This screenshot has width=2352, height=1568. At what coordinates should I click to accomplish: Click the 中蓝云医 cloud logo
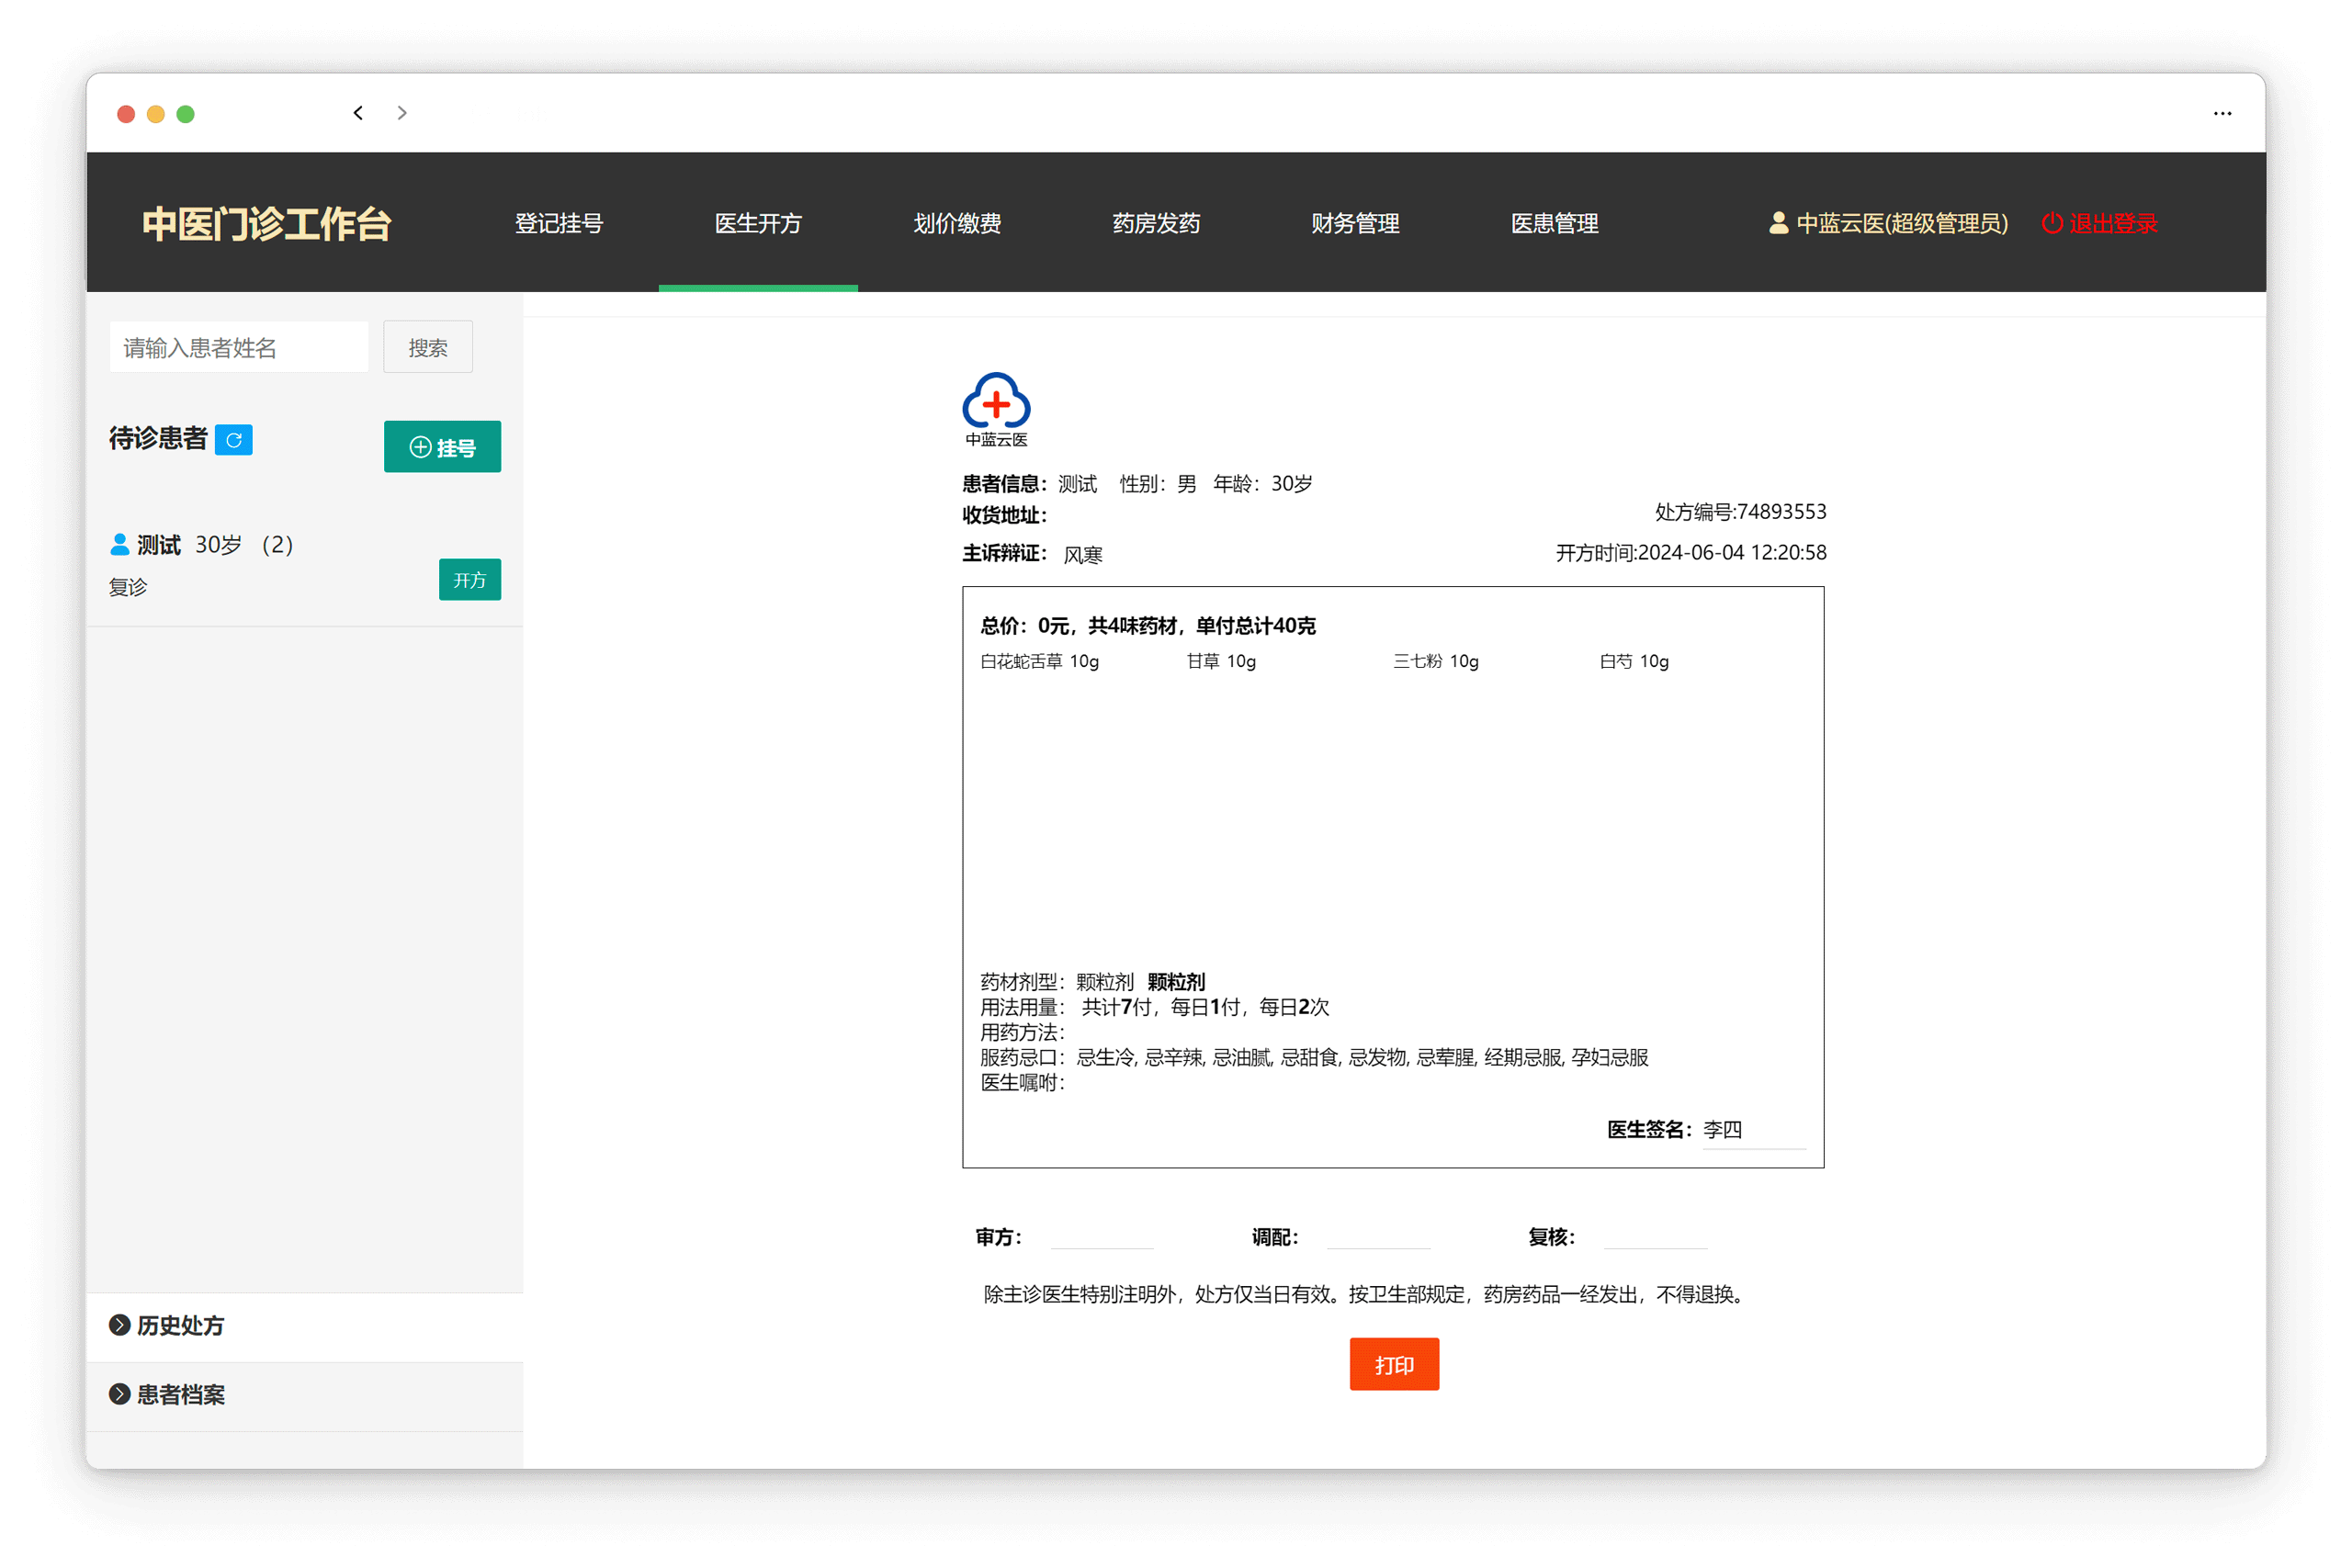pos(996,409)
